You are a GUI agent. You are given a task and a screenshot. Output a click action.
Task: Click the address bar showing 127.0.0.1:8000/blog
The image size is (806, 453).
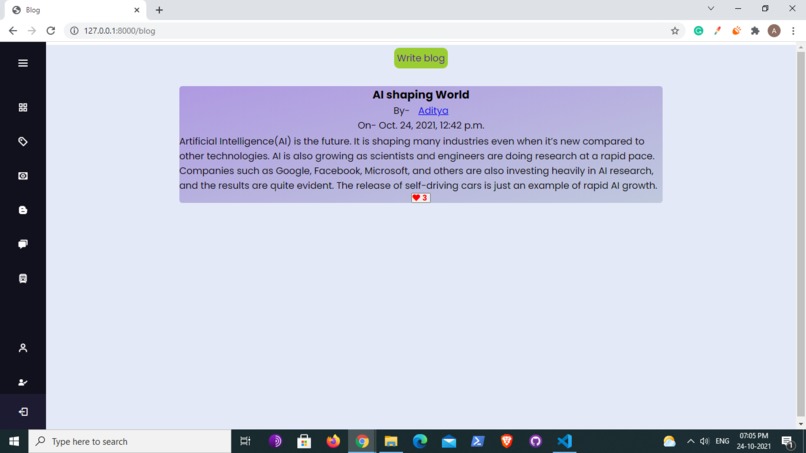(x=375, y=31)
